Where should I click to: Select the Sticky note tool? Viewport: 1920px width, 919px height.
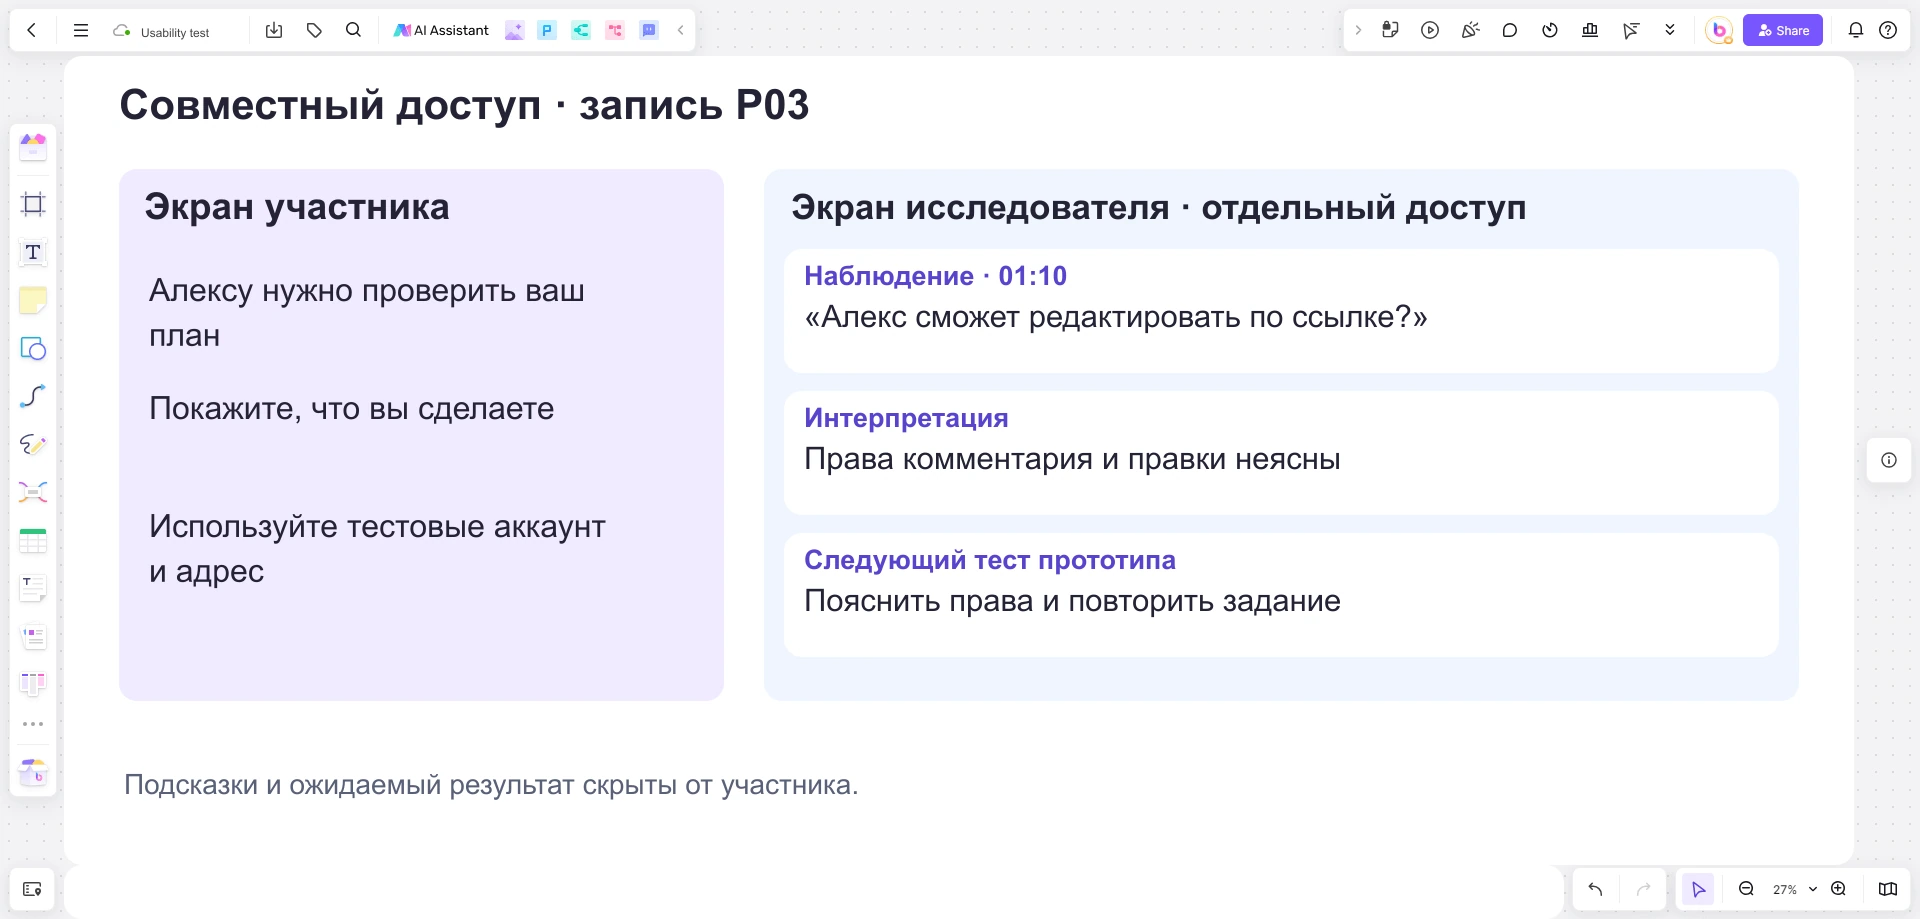[33, 300]
